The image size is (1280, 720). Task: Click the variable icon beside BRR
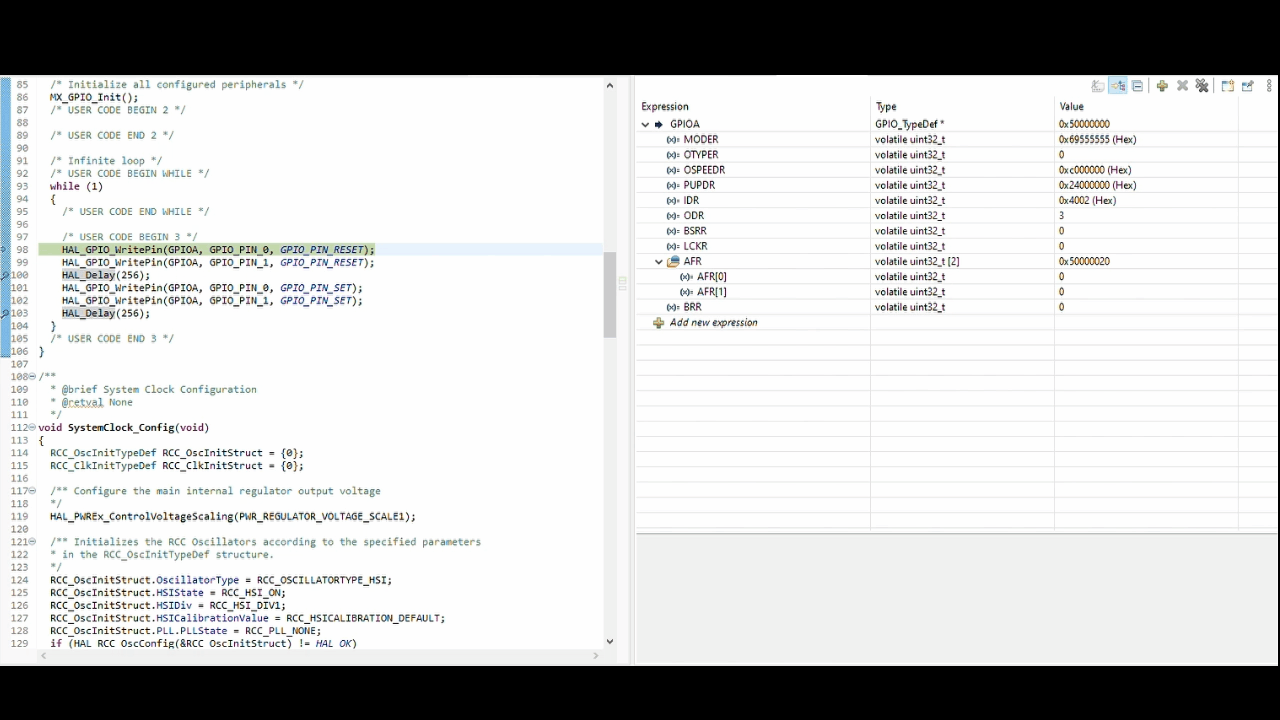tap(673, 307)
